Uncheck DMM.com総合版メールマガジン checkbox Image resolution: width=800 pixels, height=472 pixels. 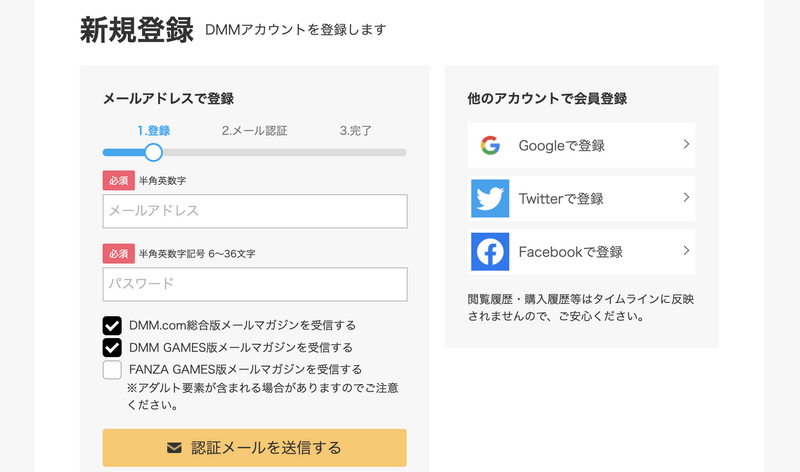point(112,325)
